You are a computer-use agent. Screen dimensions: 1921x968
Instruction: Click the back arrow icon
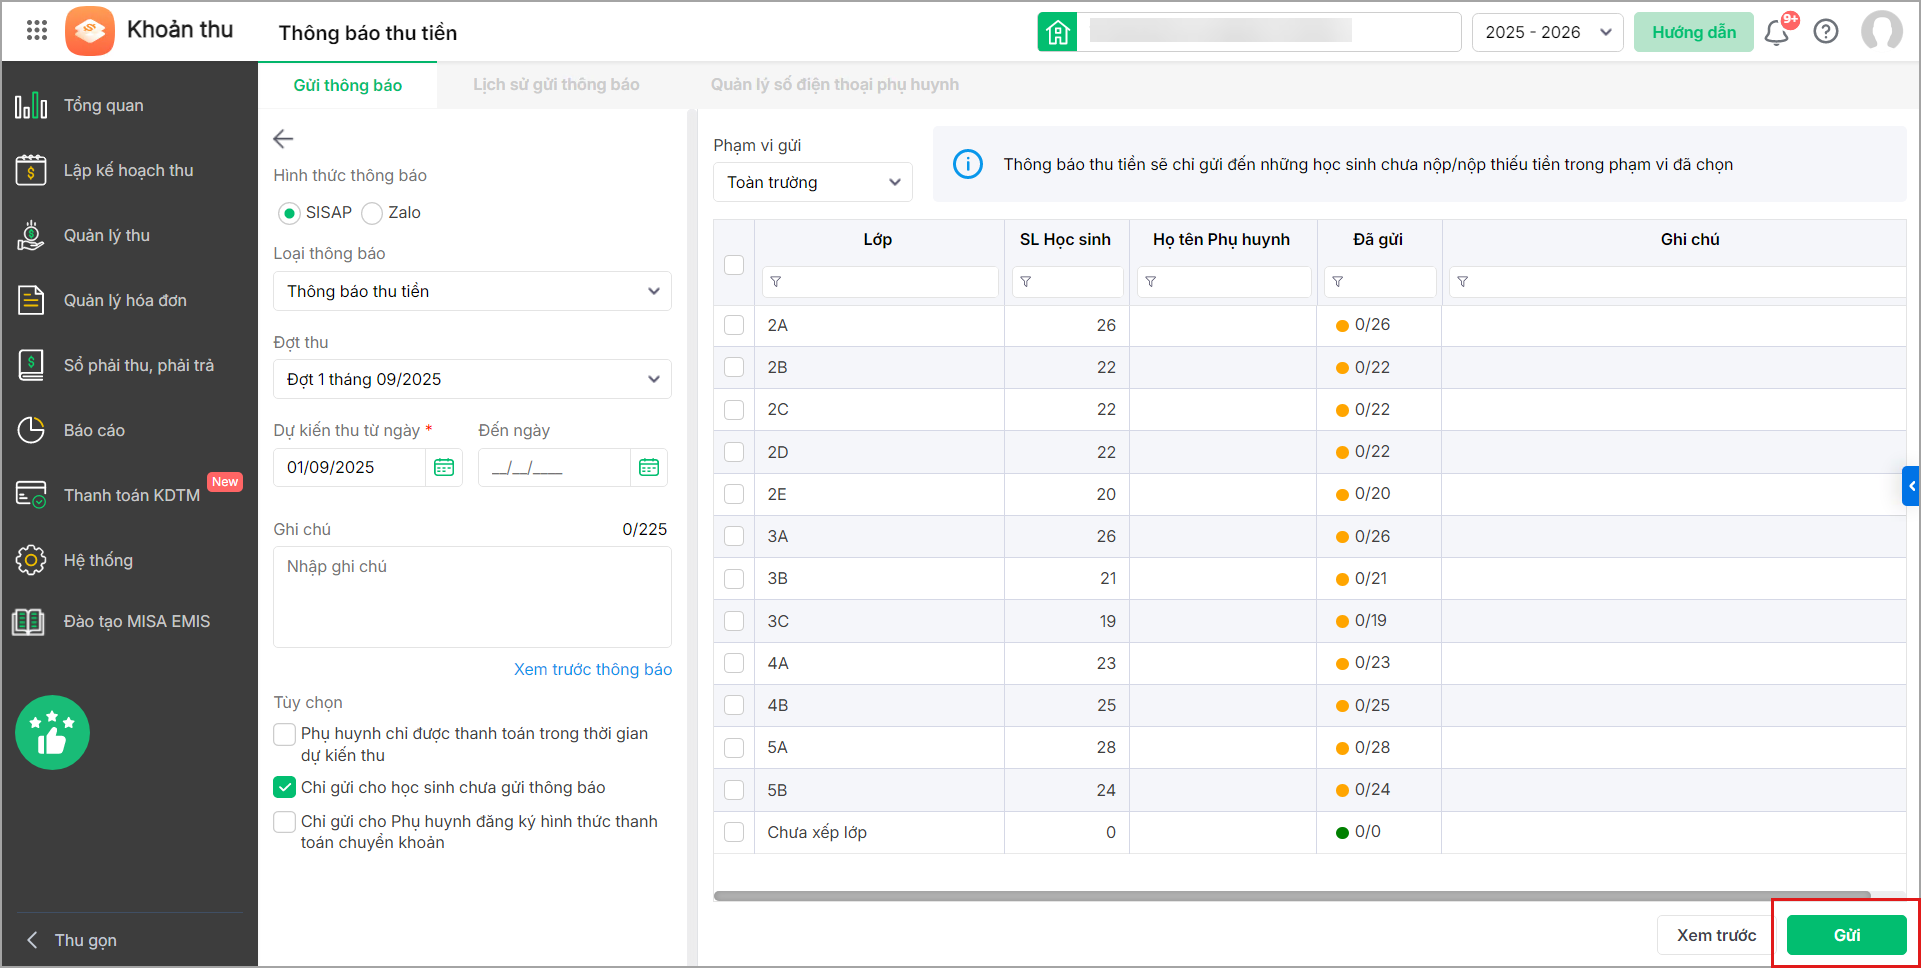click(284, 139)
